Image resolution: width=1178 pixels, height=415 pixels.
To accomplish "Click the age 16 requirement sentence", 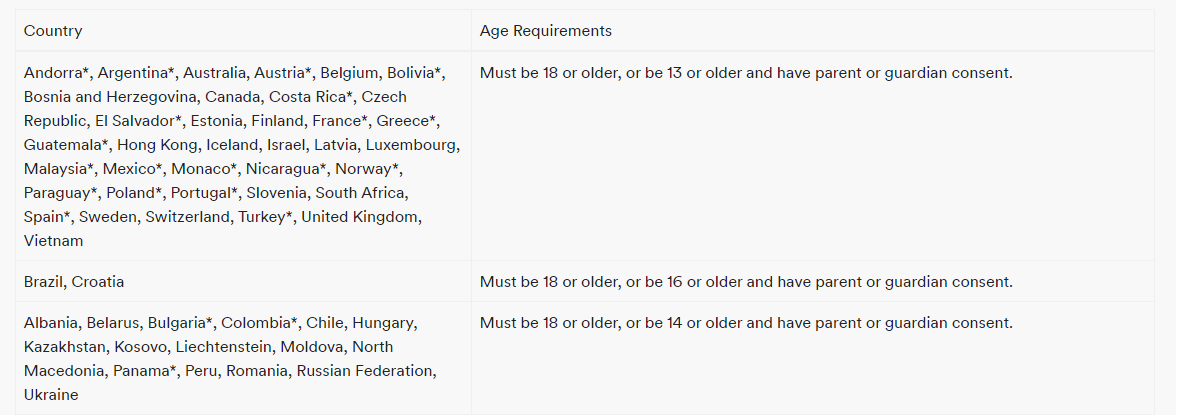I will [x=746, y=282].
